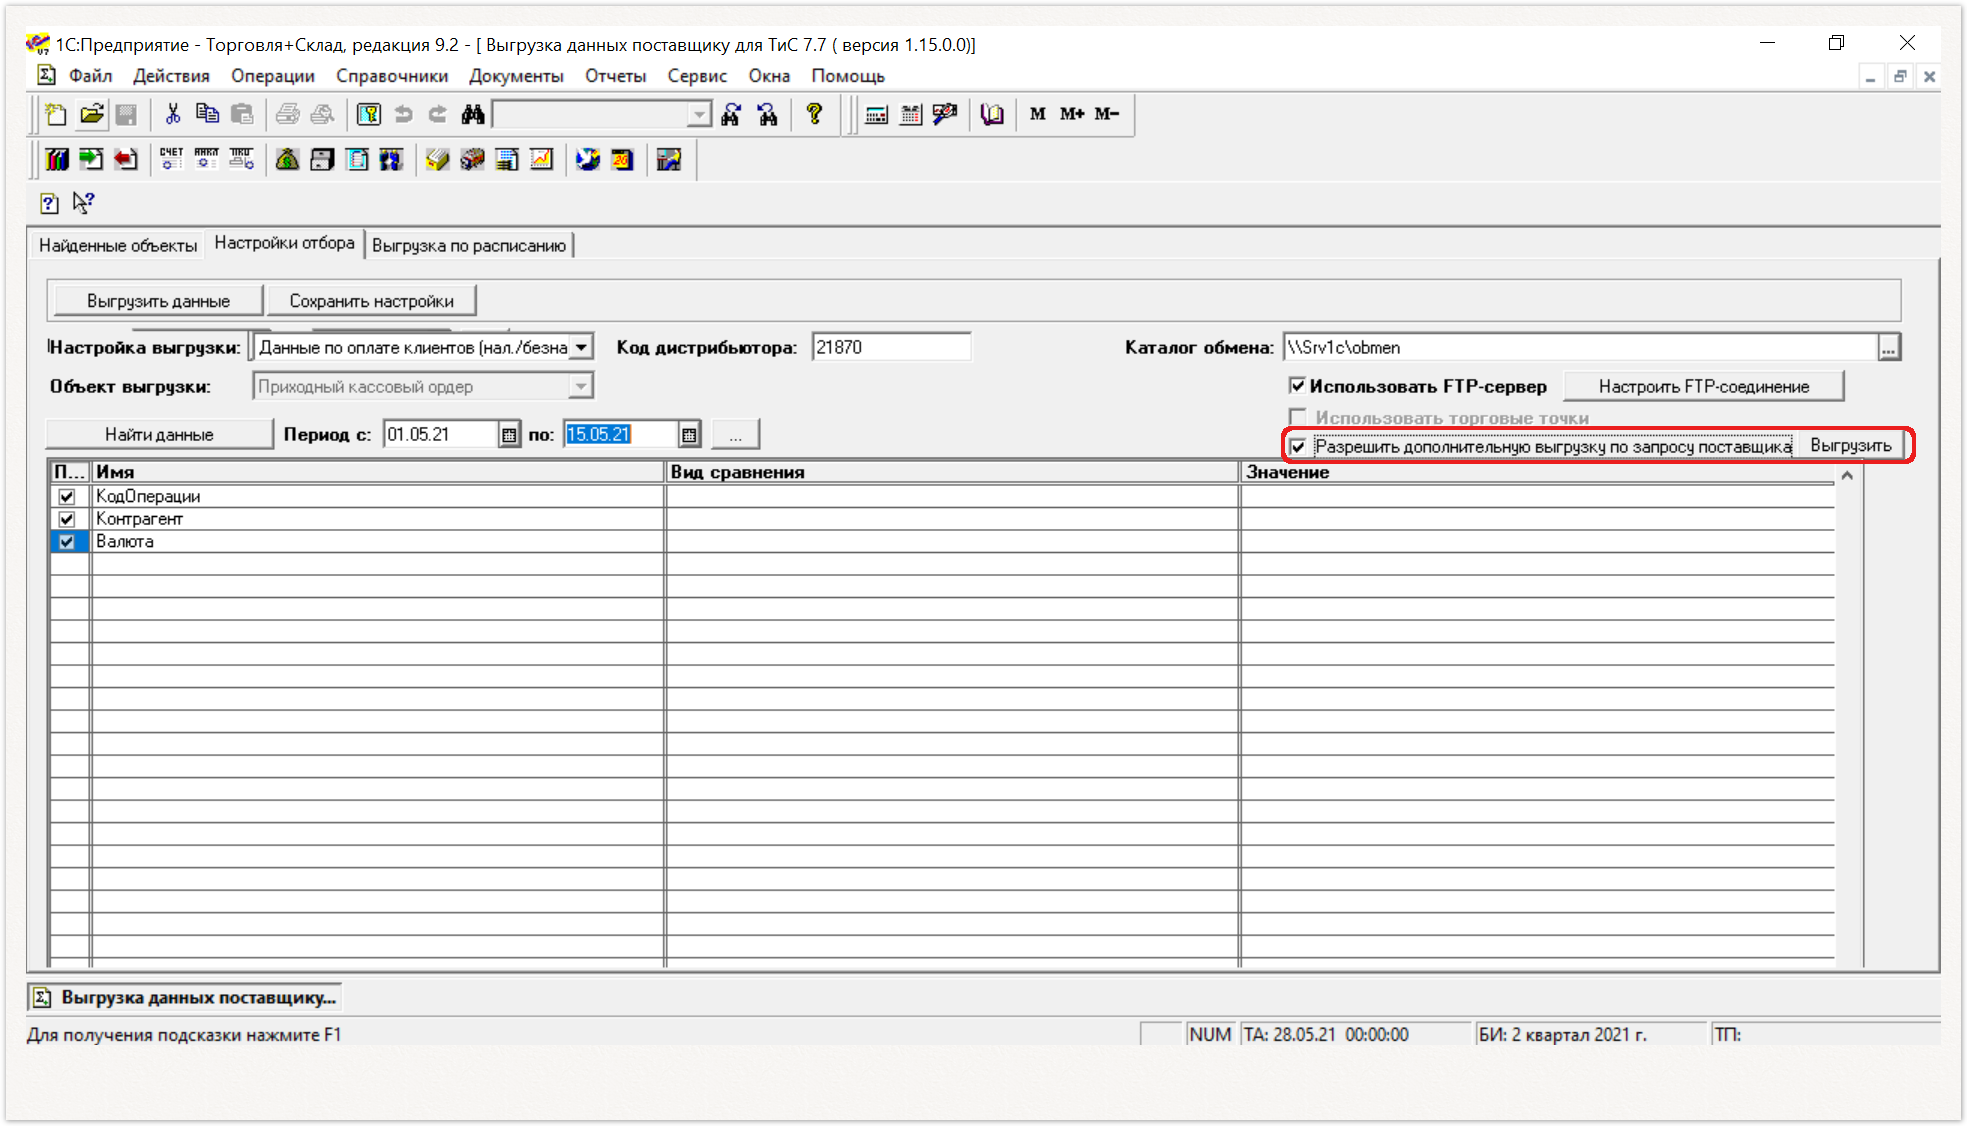1967x1126 pixels.
Task: Click the Copy toolbar icon
Action: pyautogui.click(x=207, y=115)
